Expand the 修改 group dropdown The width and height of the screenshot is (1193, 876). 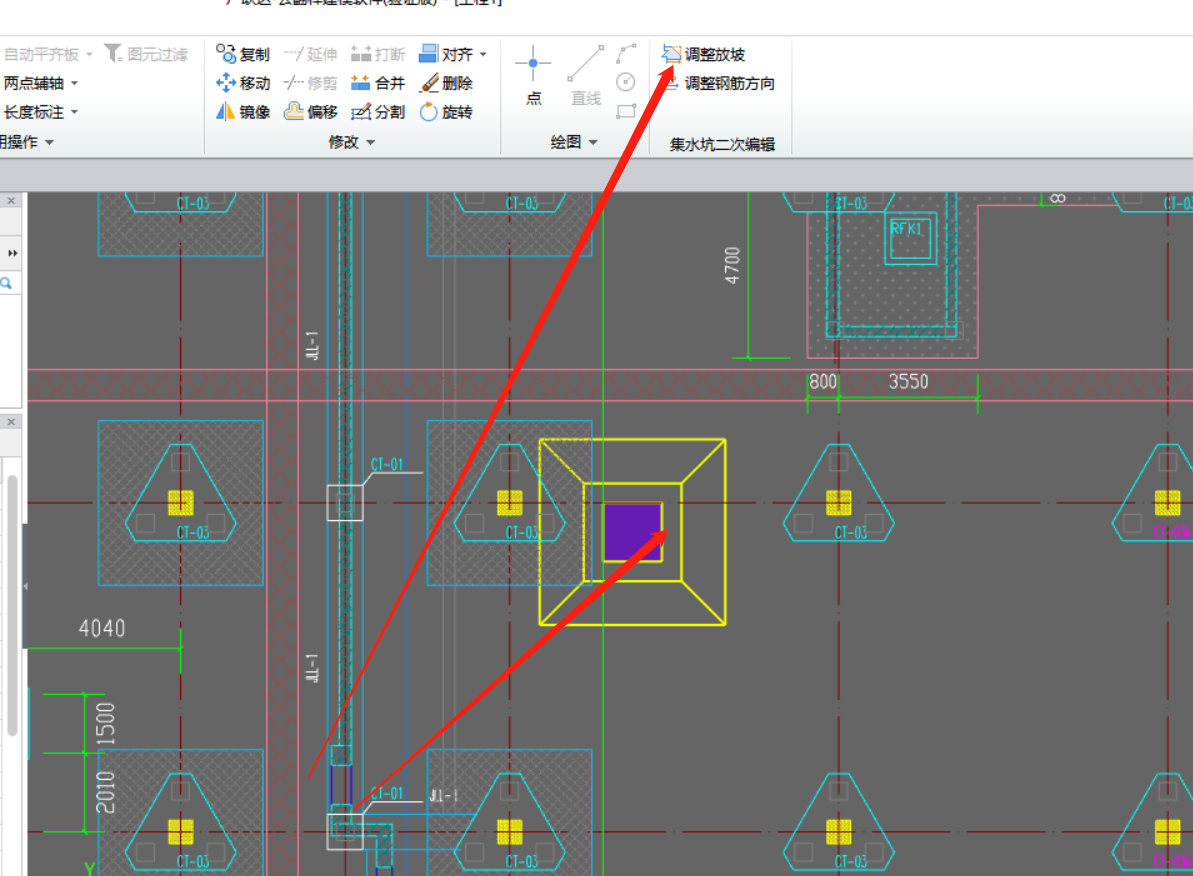pyautogui.click(x=371, y=142)
